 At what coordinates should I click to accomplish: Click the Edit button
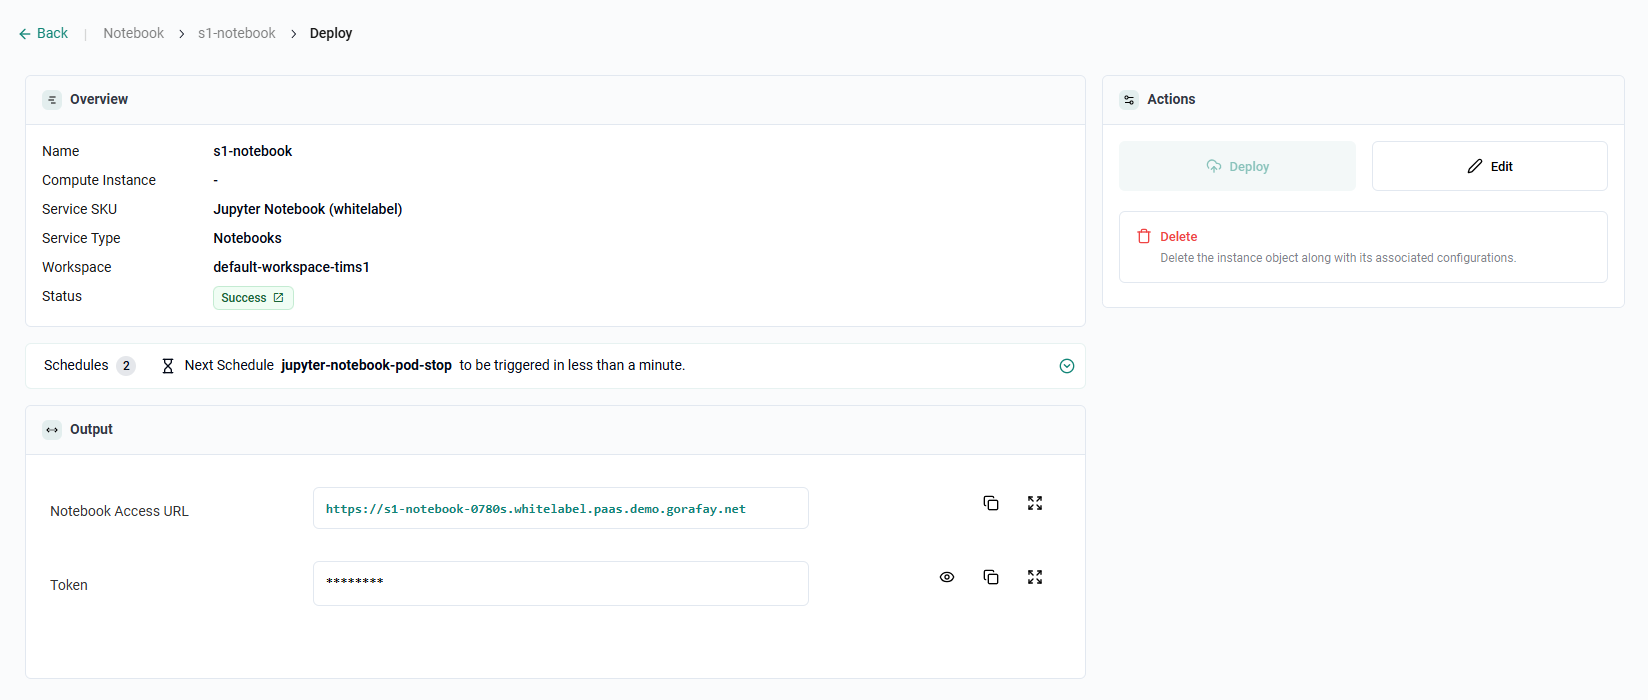click(x=1489, y=166)
